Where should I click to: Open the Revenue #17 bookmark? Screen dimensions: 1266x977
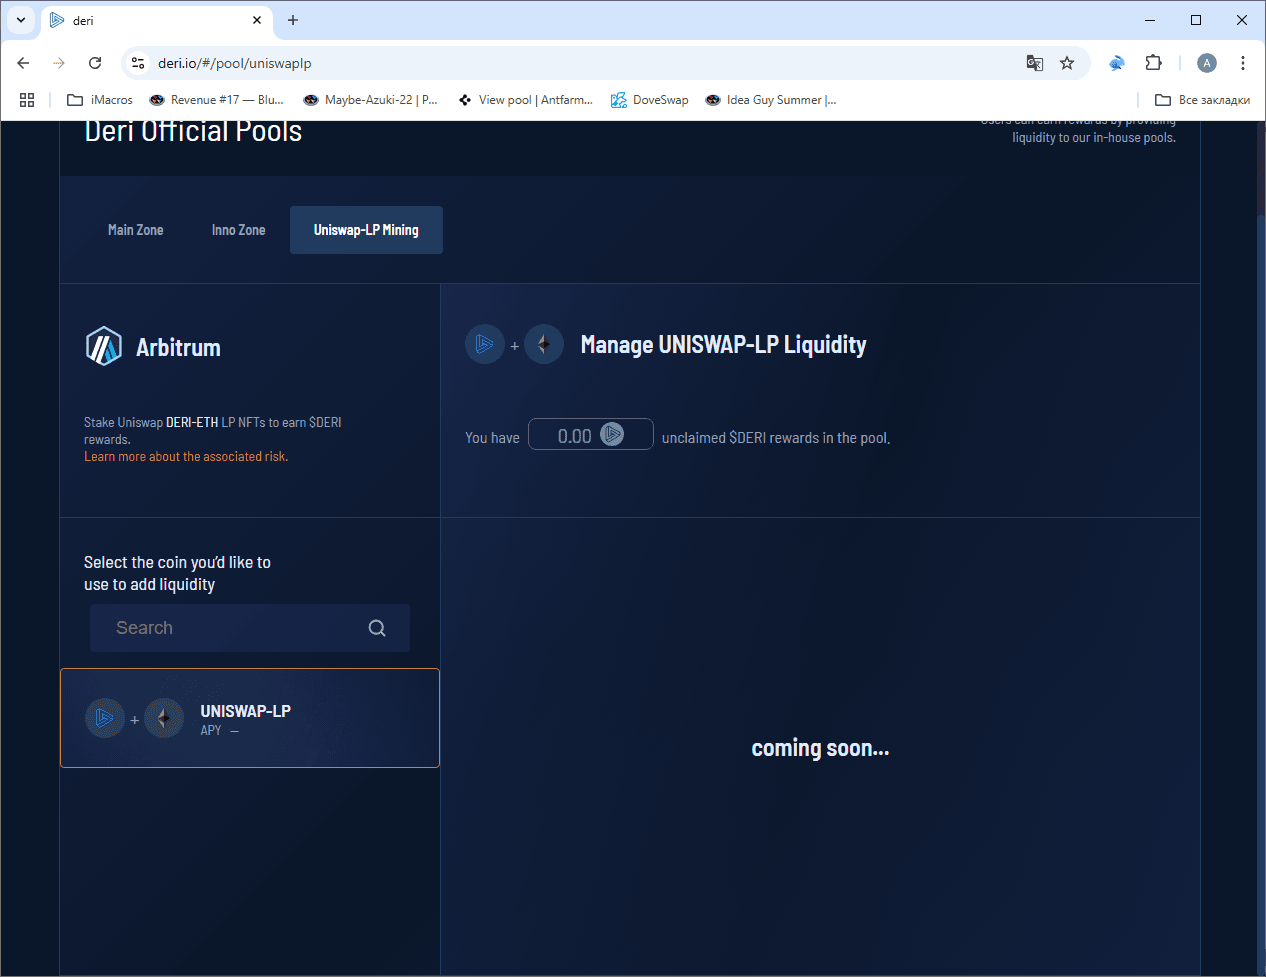pos(216,100)
